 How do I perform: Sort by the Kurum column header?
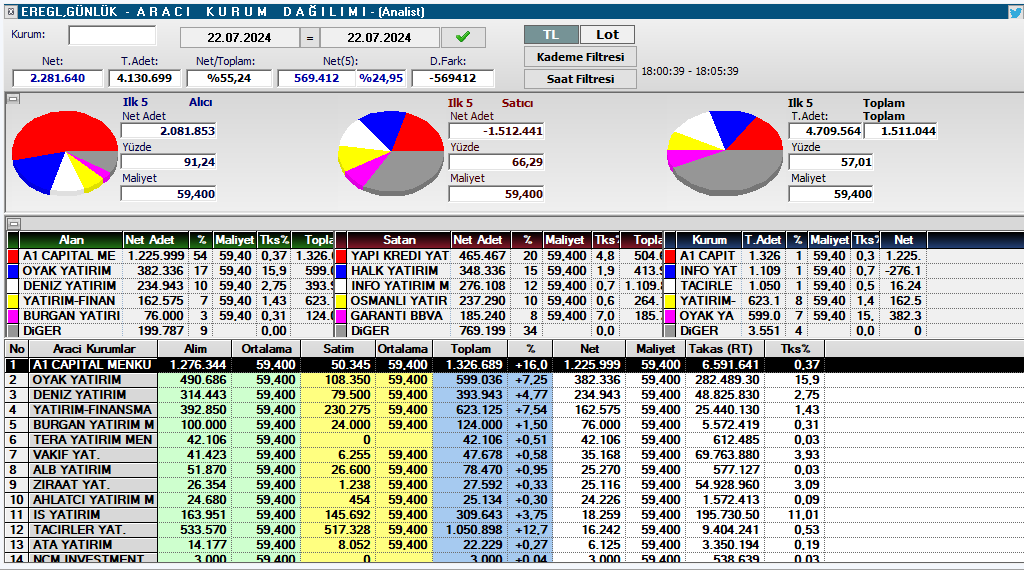pyautogui.click(x=709, y=240)
